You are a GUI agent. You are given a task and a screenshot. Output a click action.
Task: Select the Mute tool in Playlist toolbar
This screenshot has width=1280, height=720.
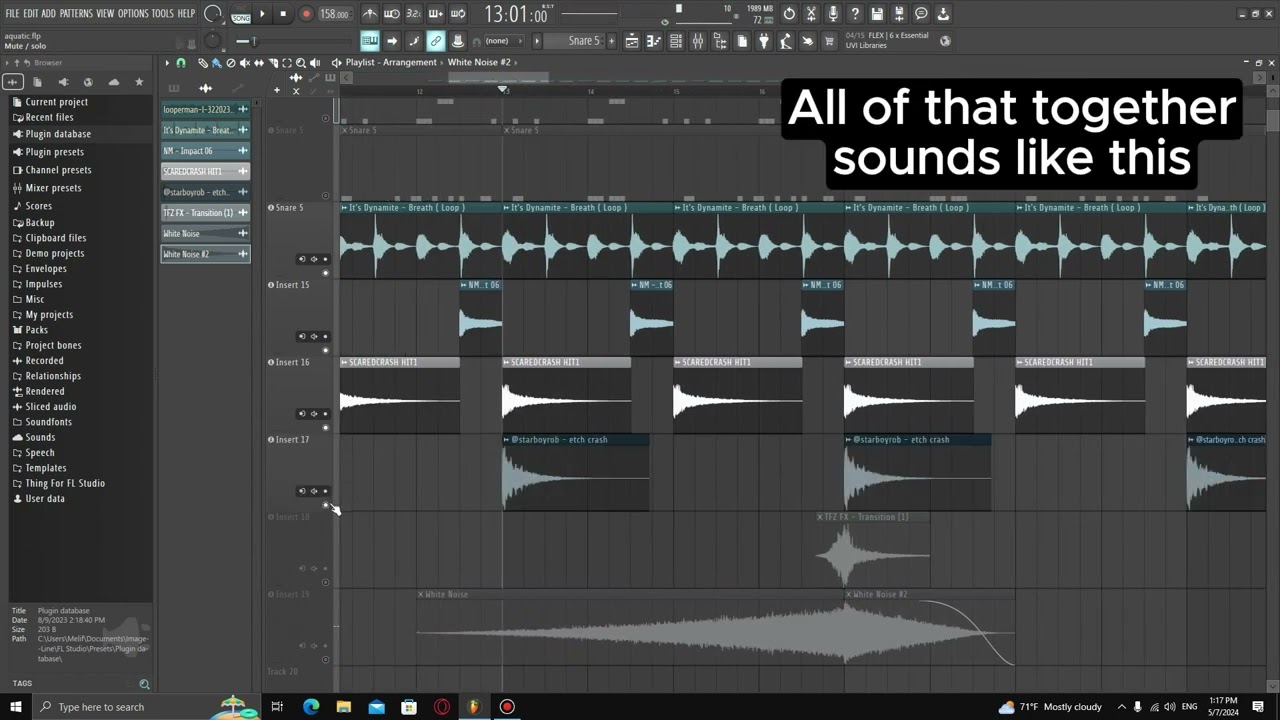tap(245, 63)
